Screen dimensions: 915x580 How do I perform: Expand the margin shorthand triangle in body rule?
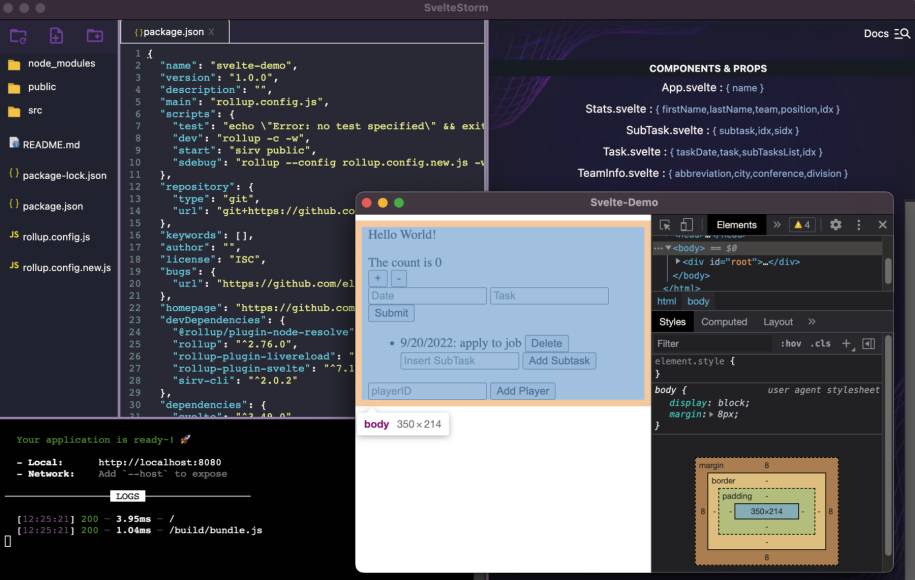[711, 414]
